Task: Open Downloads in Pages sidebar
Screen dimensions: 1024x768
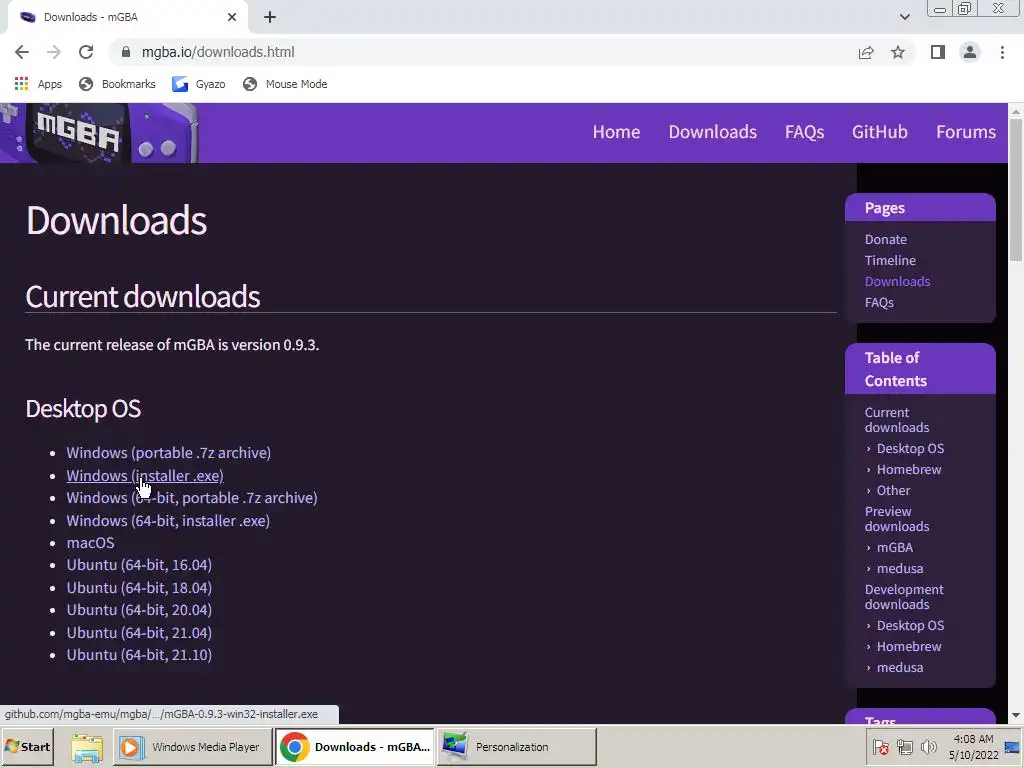Action: (x=897, y=281)
